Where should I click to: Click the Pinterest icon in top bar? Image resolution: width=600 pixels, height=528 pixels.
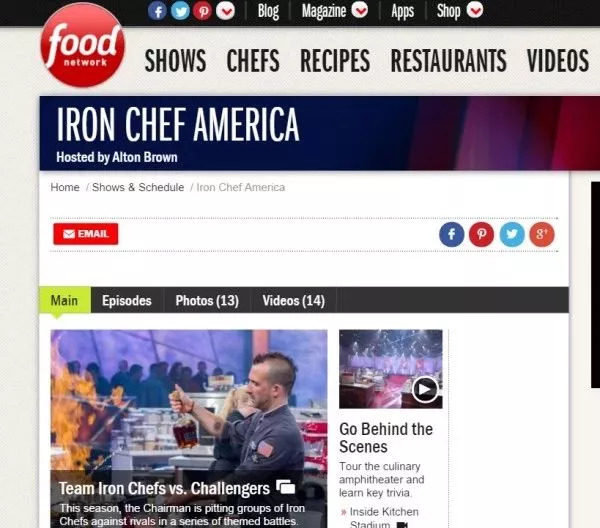click(202, 11)
